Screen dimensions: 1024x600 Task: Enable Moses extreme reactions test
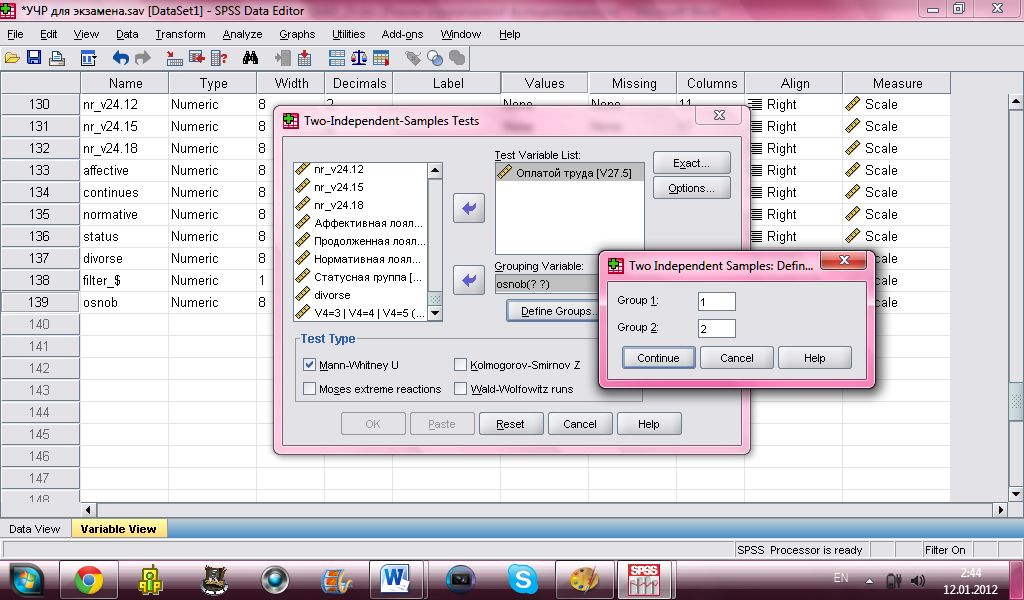(310, 389)
